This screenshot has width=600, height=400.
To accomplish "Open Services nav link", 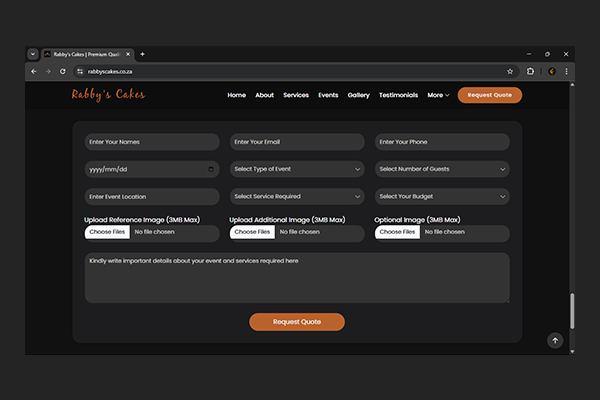I will (x=296, y=95).
